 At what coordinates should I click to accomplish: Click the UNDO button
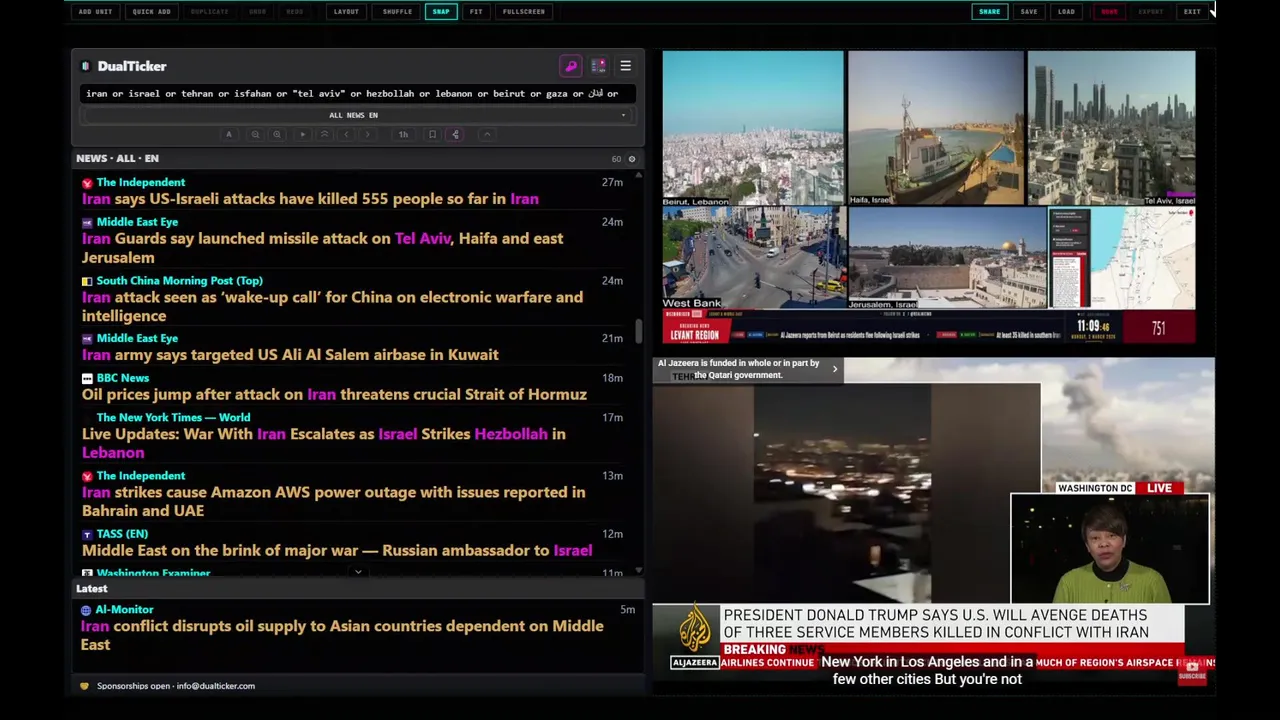coord(258,12)
